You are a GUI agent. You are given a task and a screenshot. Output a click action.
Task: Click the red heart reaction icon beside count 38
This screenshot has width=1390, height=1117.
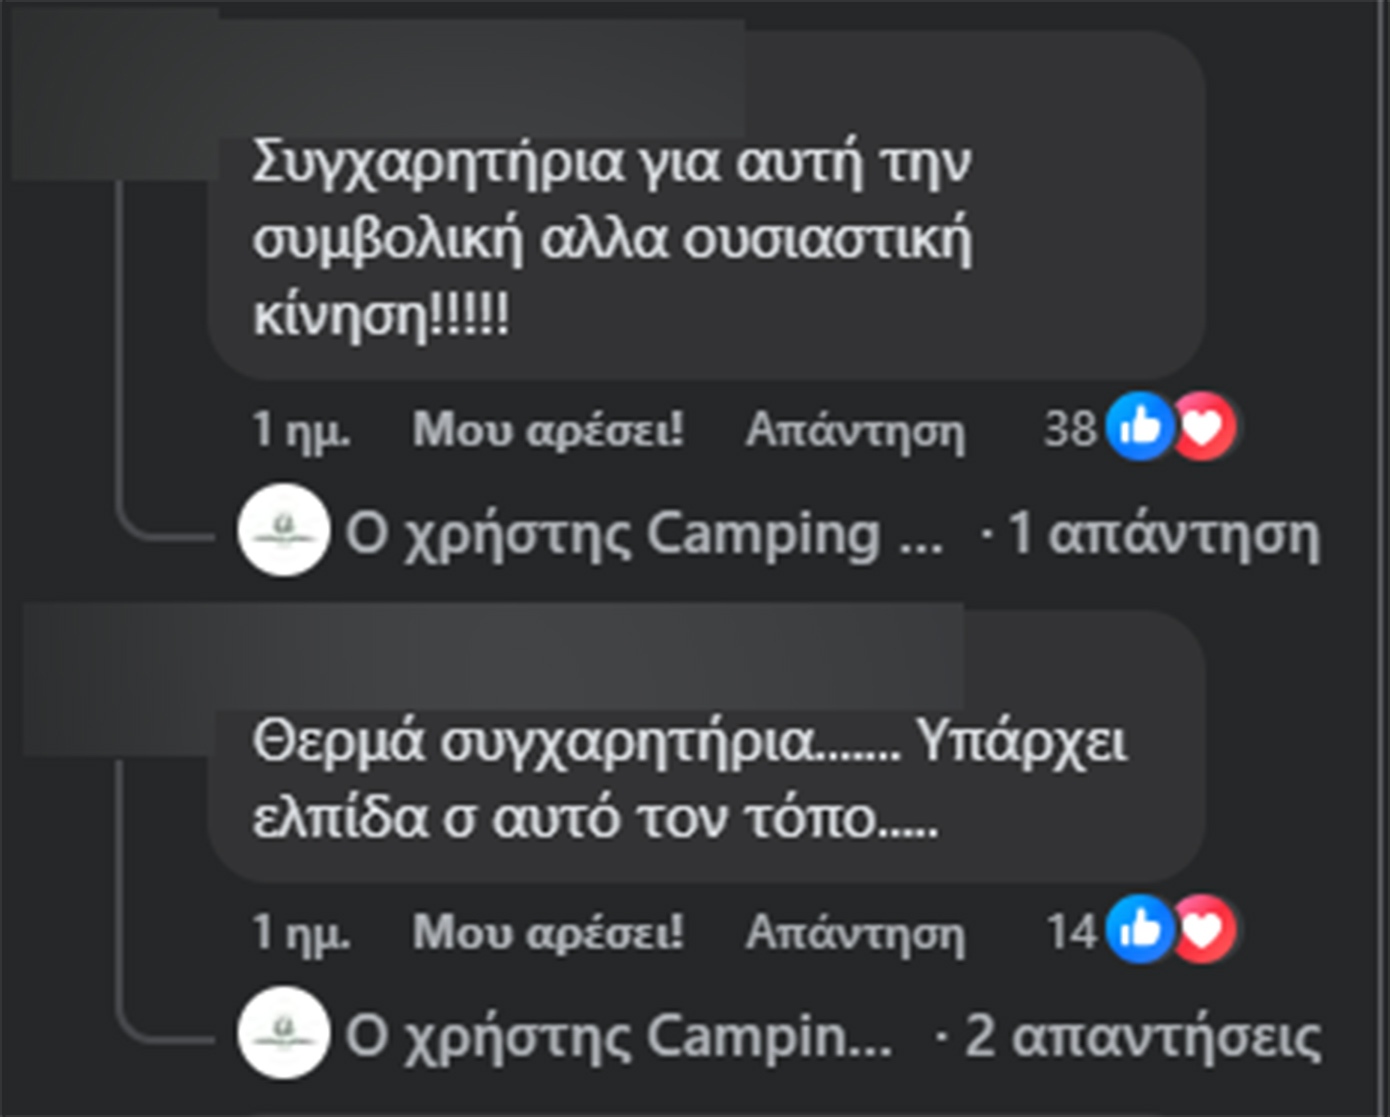[1204, 427]
